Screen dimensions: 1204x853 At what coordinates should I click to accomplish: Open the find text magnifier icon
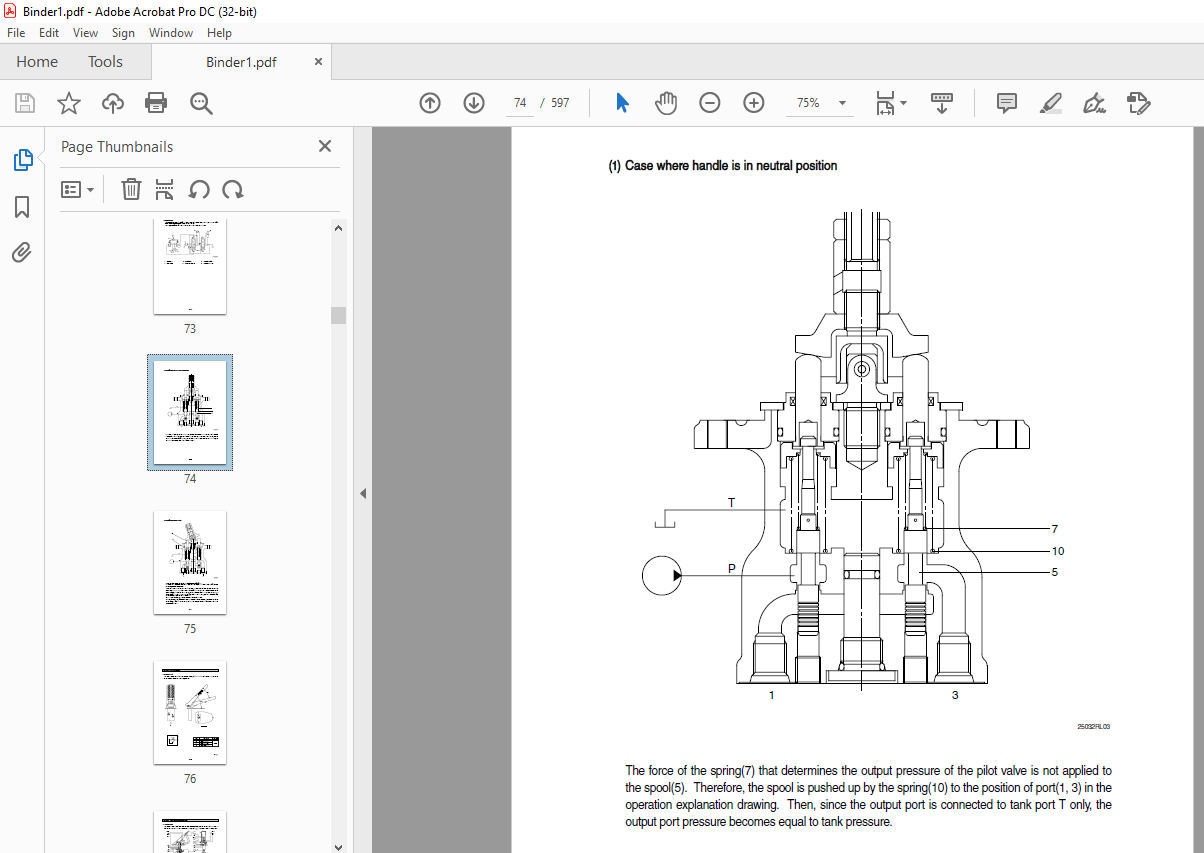(201, 103)
